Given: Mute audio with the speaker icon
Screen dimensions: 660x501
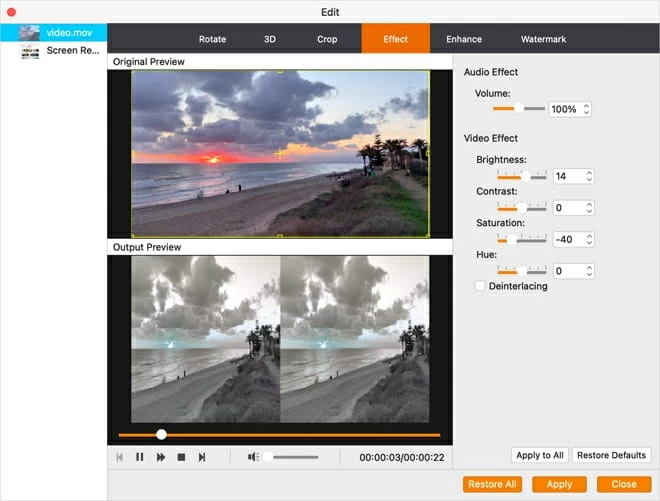Looking at the screenshot, I should click(254, 457).
